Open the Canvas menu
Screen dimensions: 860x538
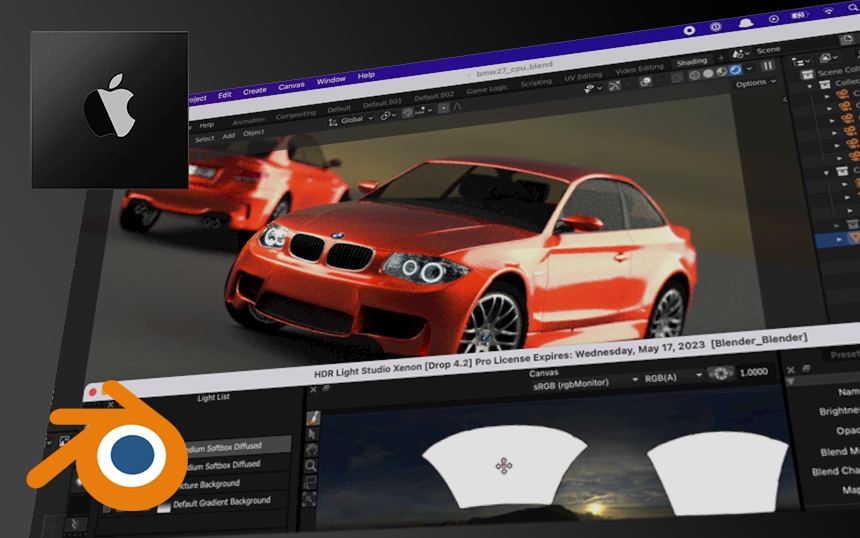[291, 86]
